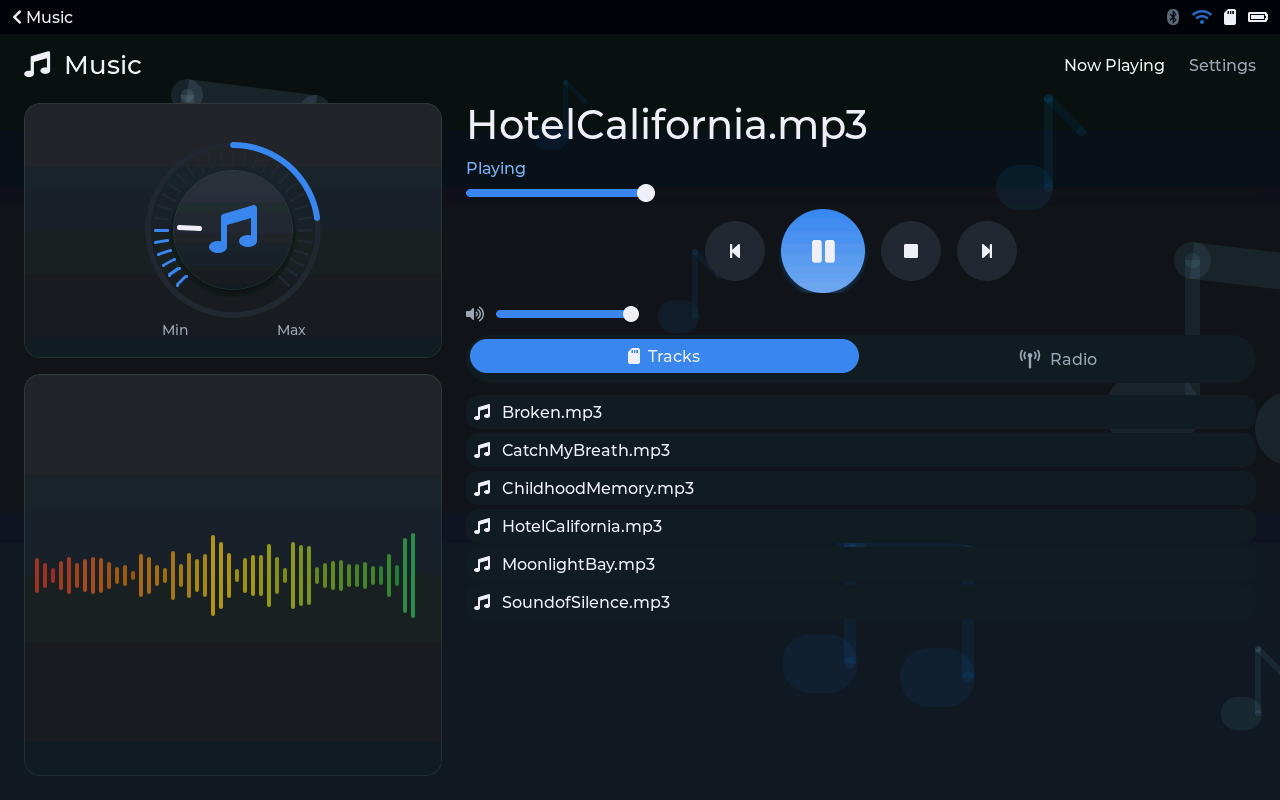This screenshot has height=800, width=1280.
Task: Click the music note icon beside Broken.mp3
Action: 482,412
